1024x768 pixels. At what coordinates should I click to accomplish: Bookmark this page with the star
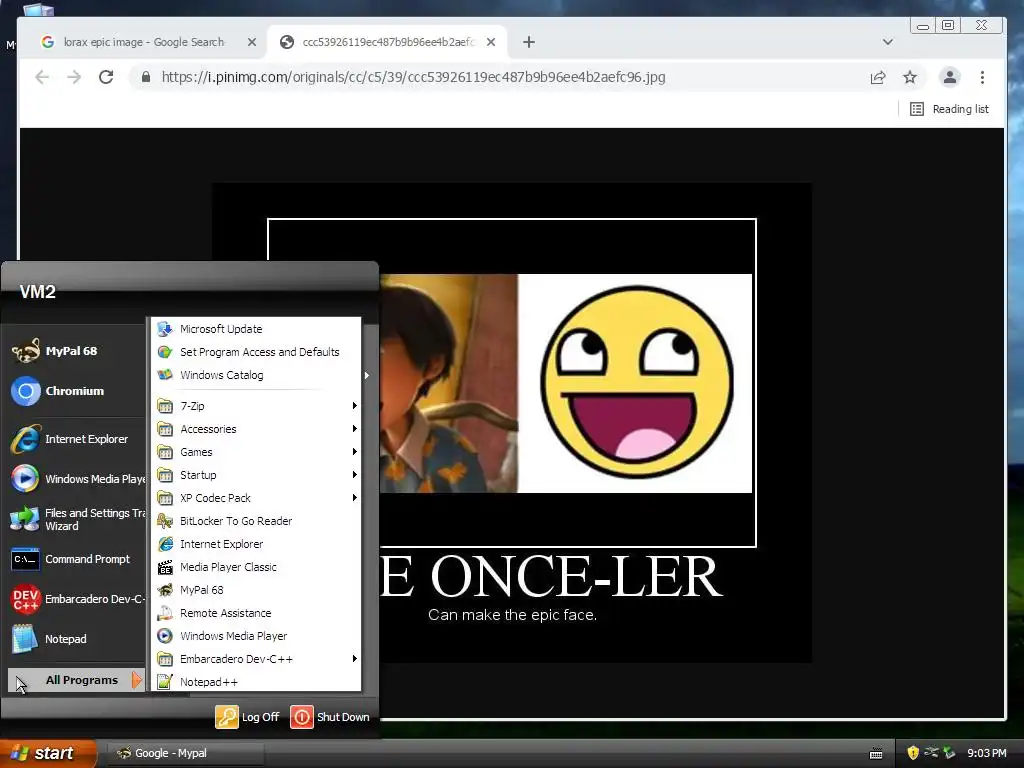910,77
